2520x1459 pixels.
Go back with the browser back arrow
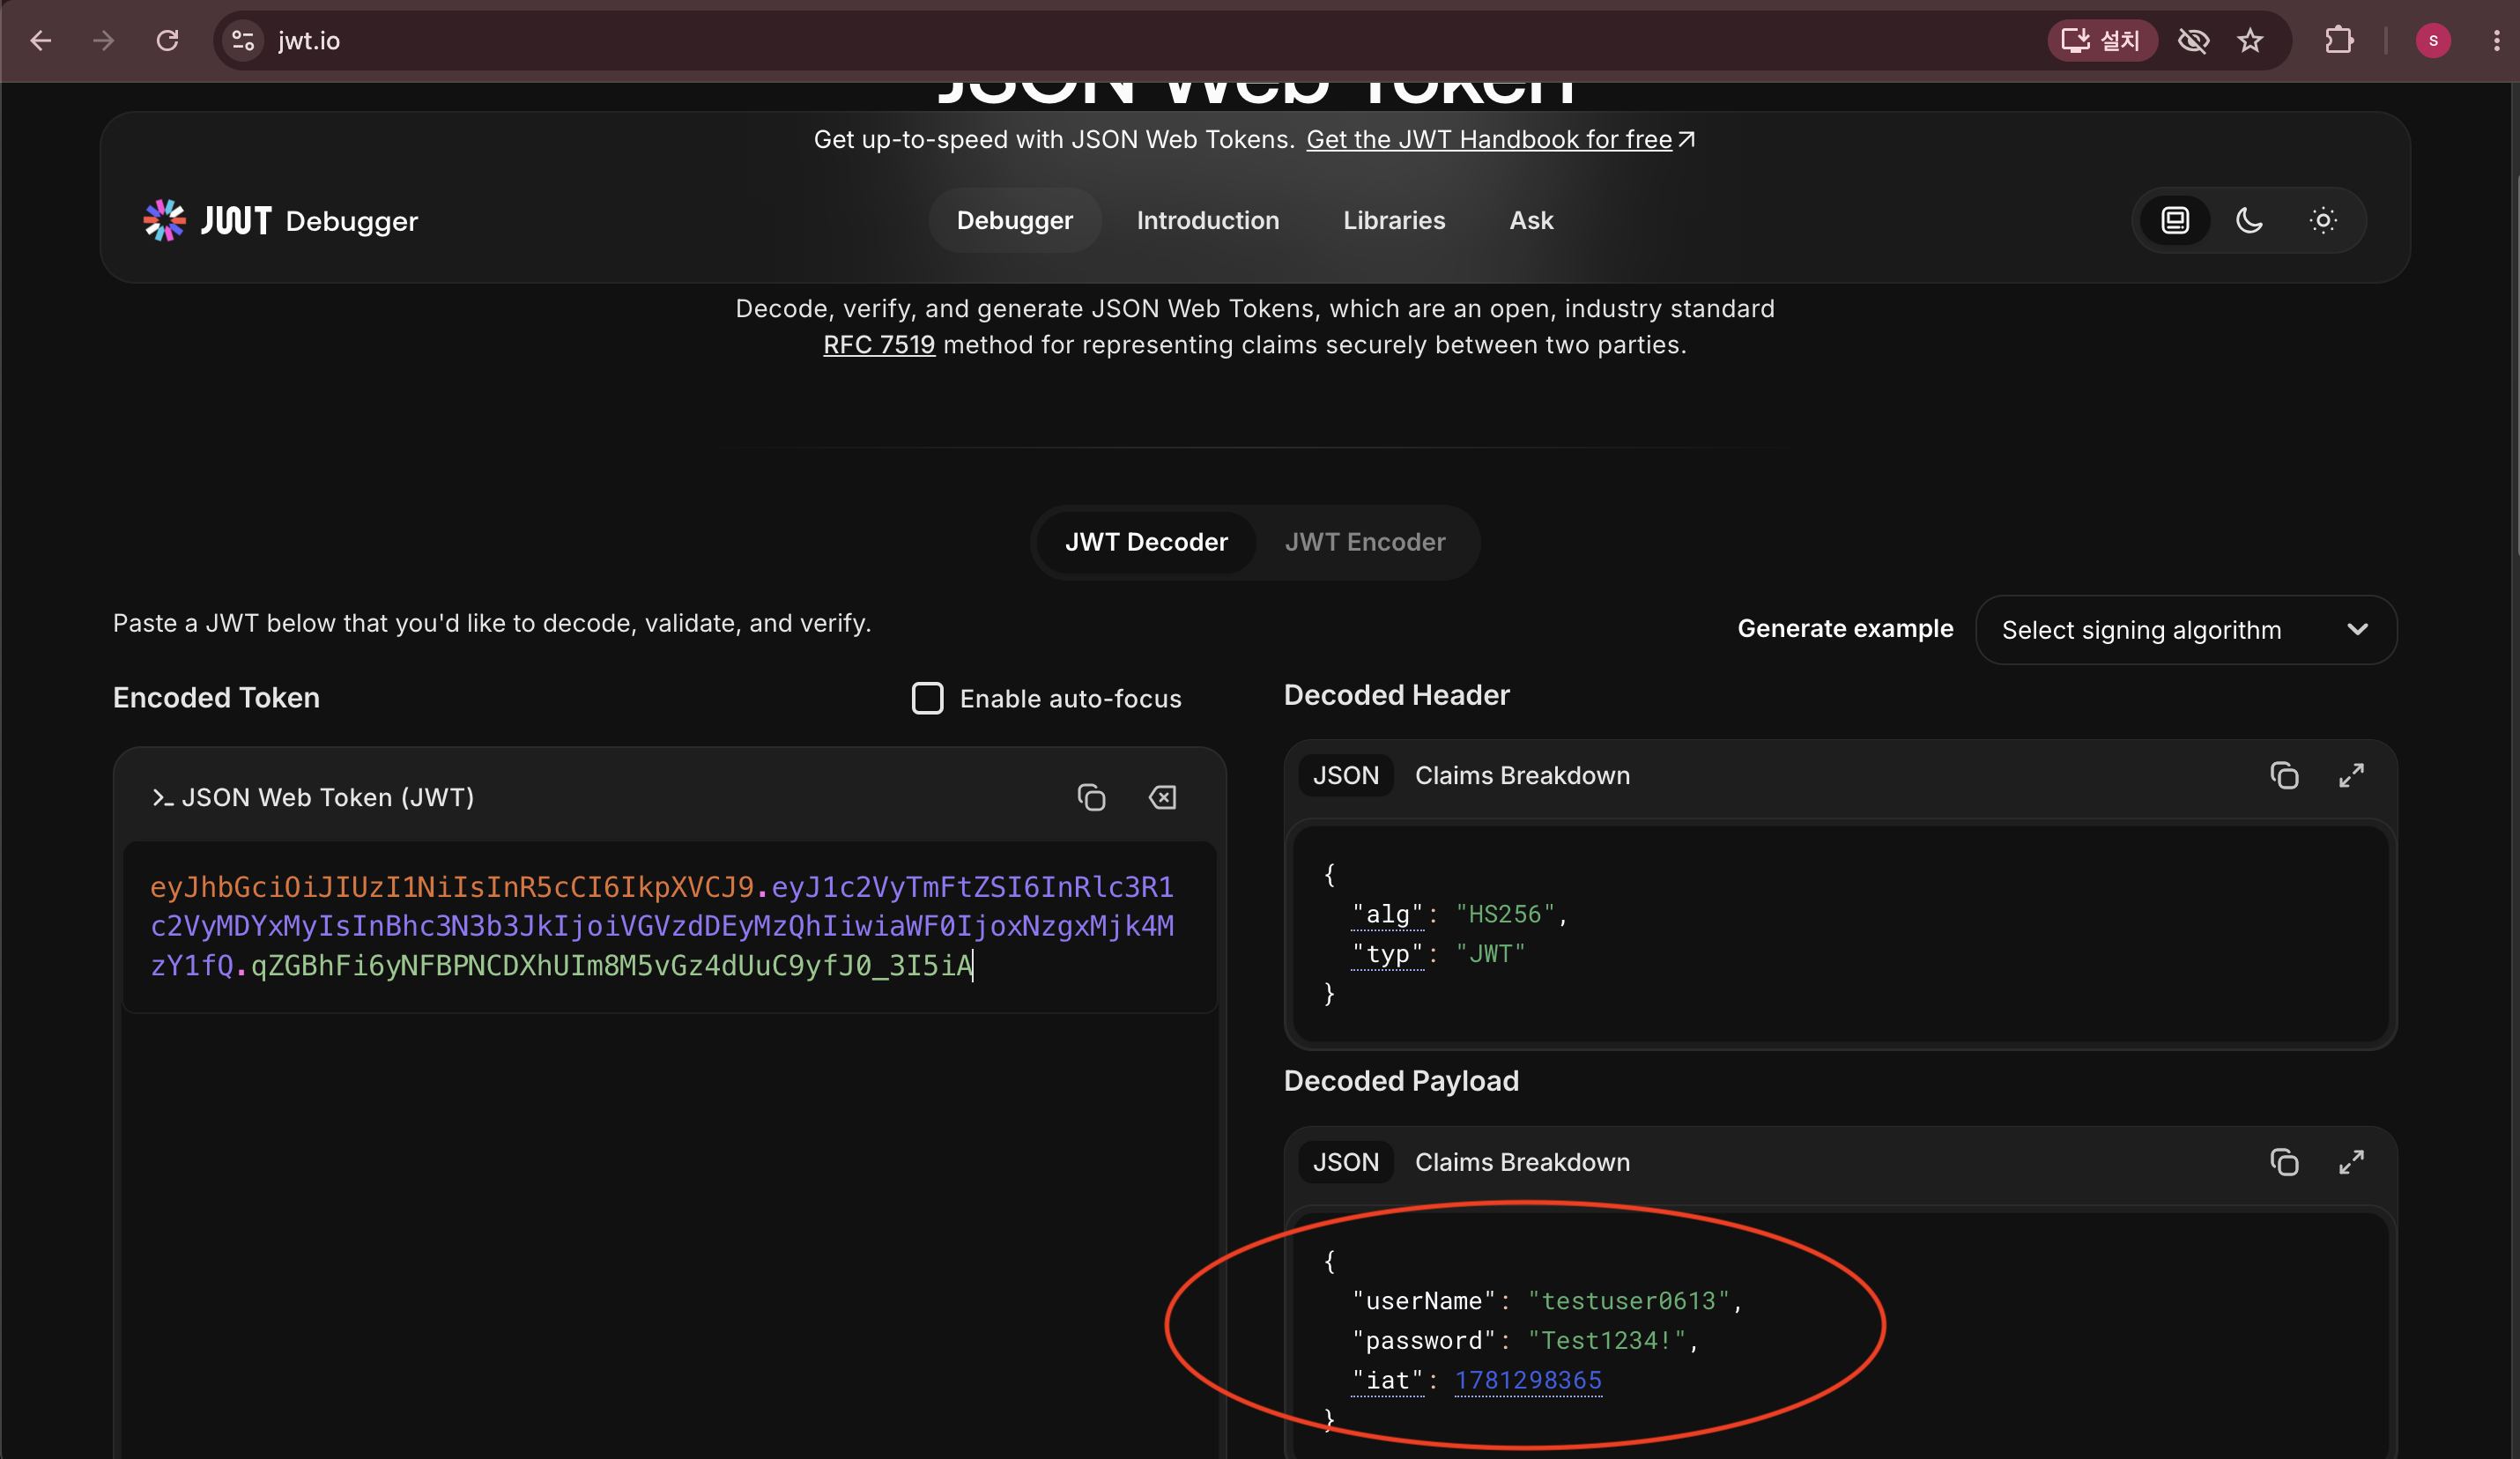click(x=41, y=40)
